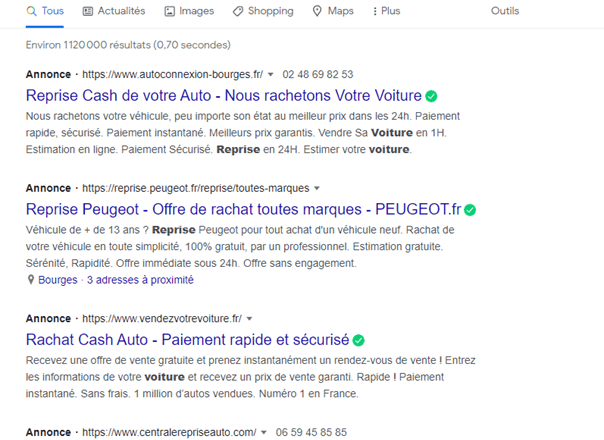The width and height of the screenshot is (604, 440).
Task: Click the green badge after Rachat Cash Auto
Action: point(359,340)
